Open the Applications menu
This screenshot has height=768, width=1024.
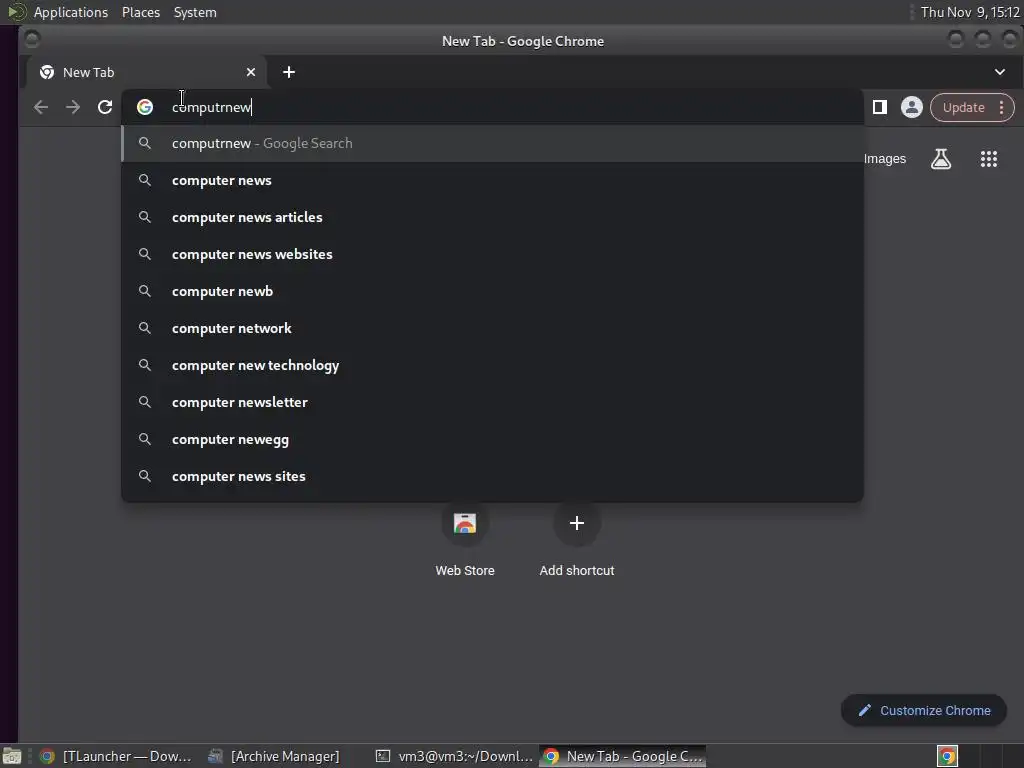pos(71,12)
